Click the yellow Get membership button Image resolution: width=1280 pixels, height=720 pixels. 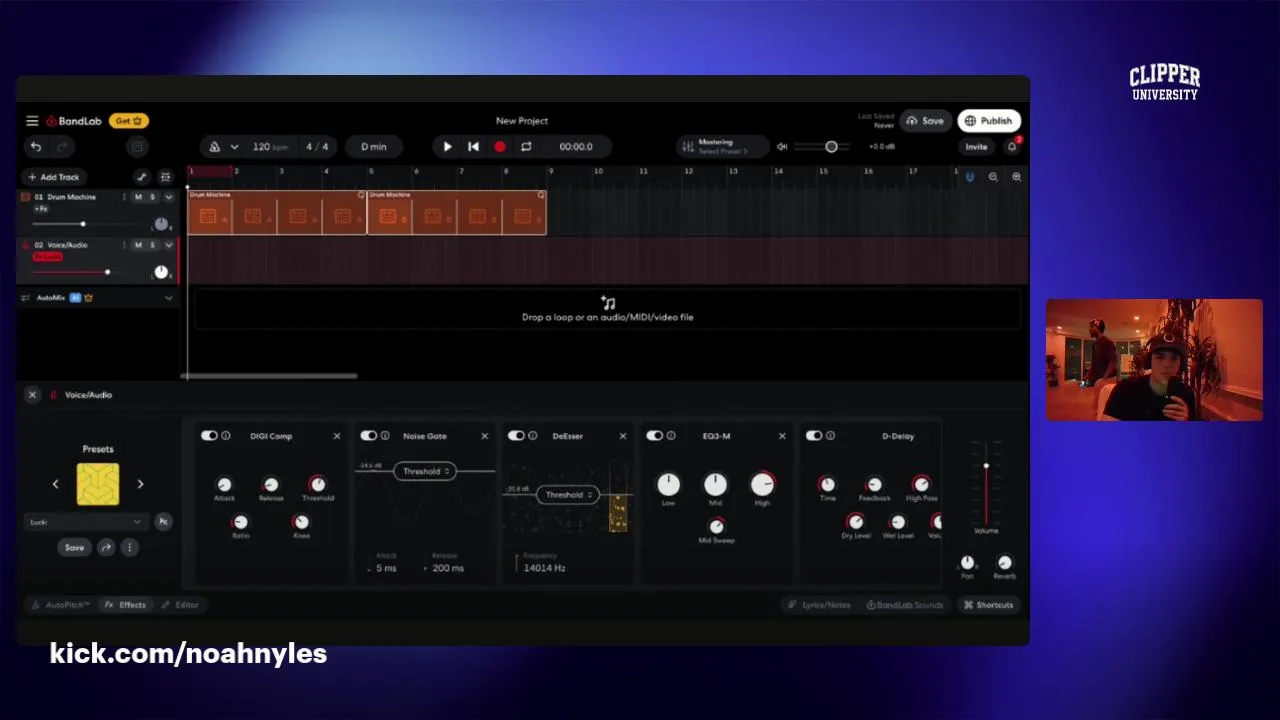click(128, 121)
